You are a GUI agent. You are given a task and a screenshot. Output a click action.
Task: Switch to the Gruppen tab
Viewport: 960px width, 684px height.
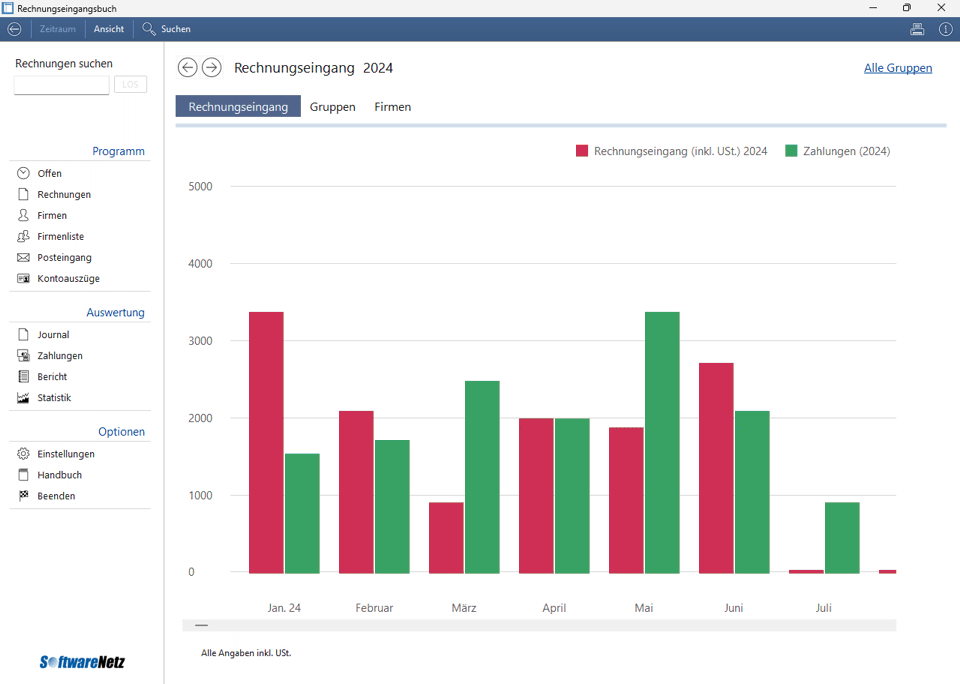[332, 106]
